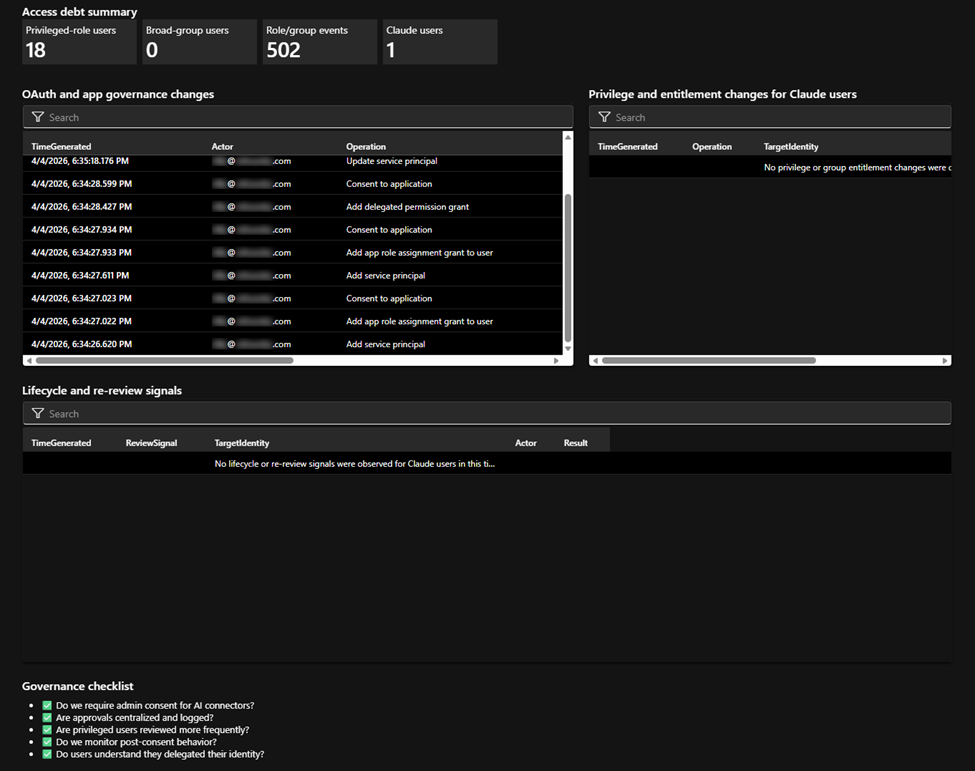The image size is (975, 771).
Task: Click filter icon in Privilege entitlement search box
Action: (x=604, y=117)
